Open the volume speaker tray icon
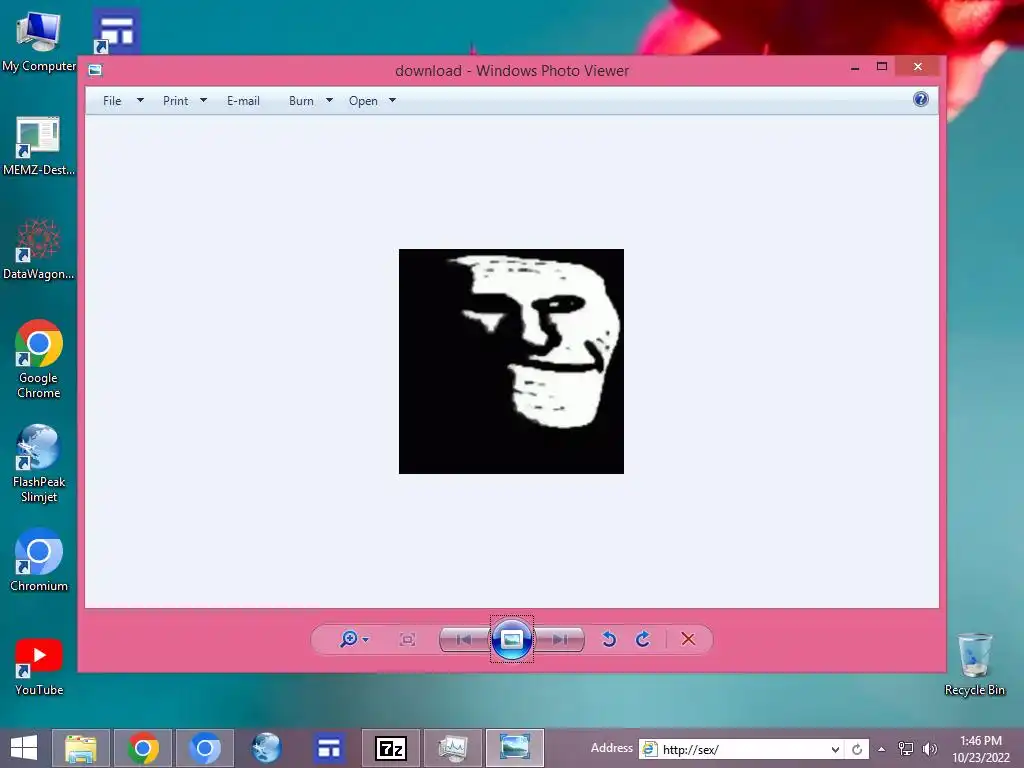Screen dimensions: 1024x768 929,749
